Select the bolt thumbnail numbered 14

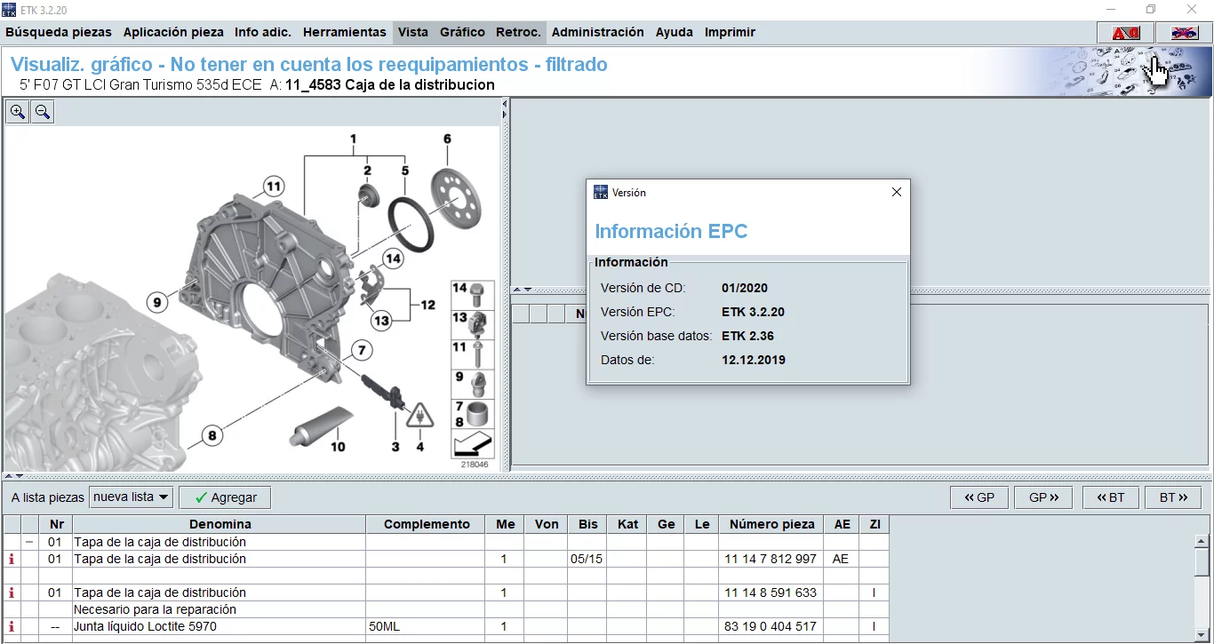[x=473, y=294]
